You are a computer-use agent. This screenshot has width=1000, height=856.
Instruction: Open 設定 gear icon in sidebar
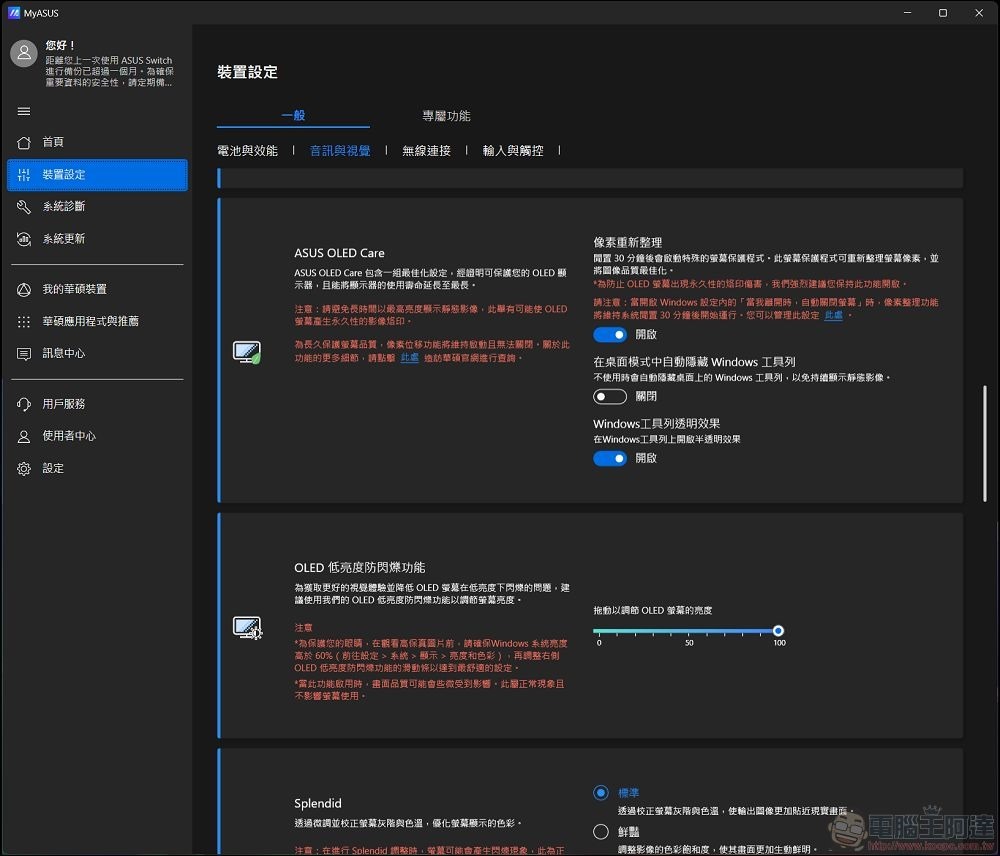click(x=24, y=468)
